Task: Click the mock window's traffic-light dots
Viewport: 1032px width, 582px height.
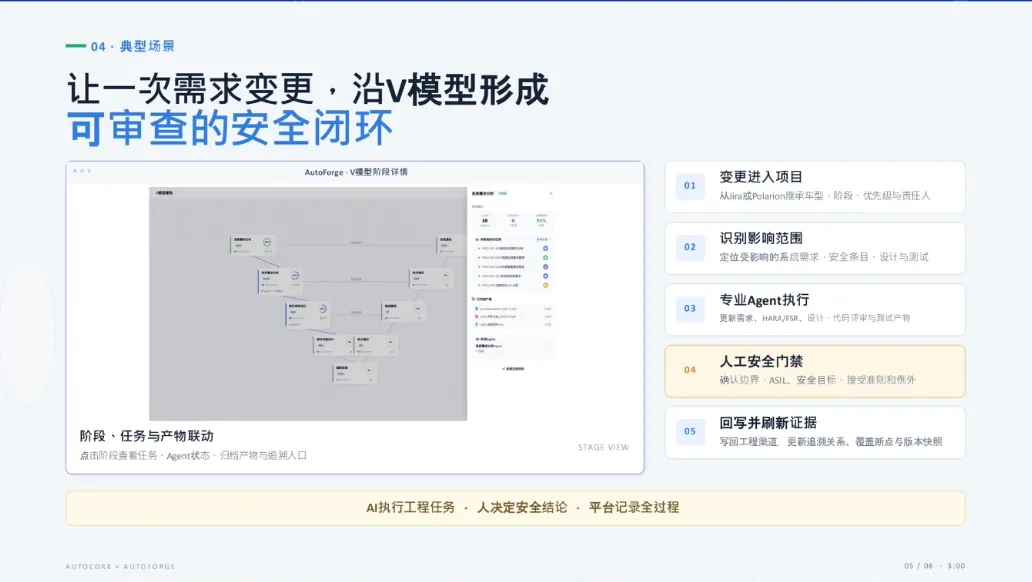Action: pyautogui.click(x=82, y=171)
